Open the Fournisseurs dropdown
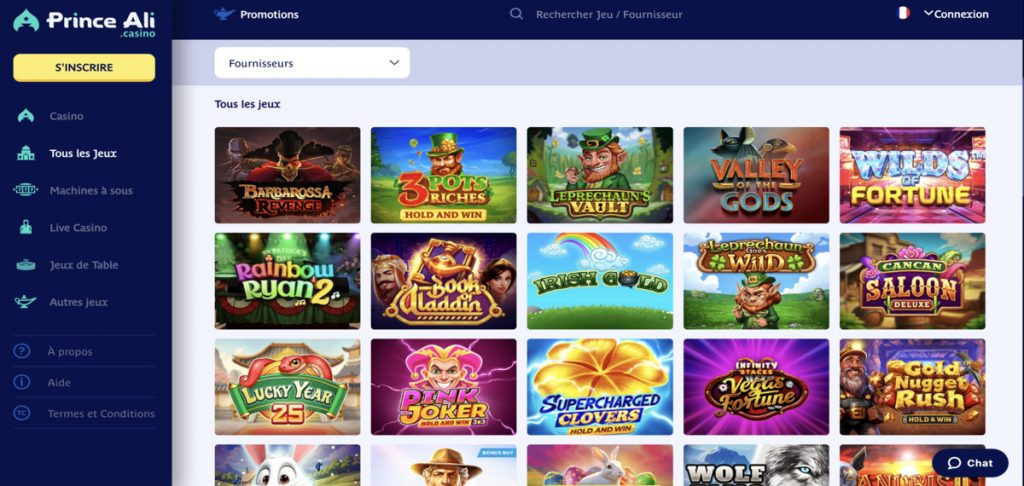This screenshot has width=1024, height=486. tap(312, 63)
